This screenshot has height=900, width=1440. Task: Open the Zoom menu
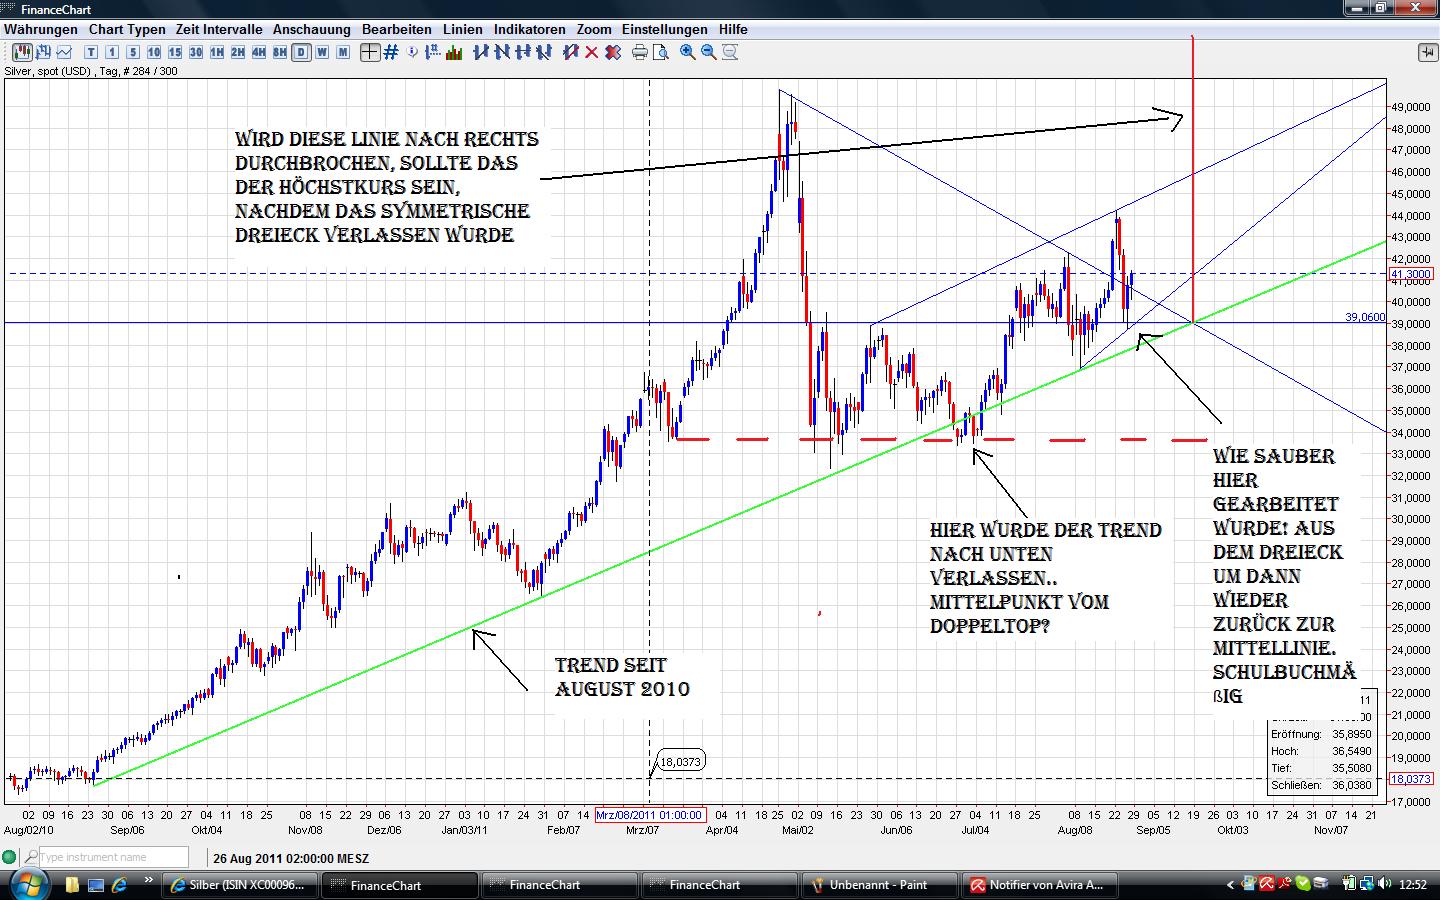[594, 29]
